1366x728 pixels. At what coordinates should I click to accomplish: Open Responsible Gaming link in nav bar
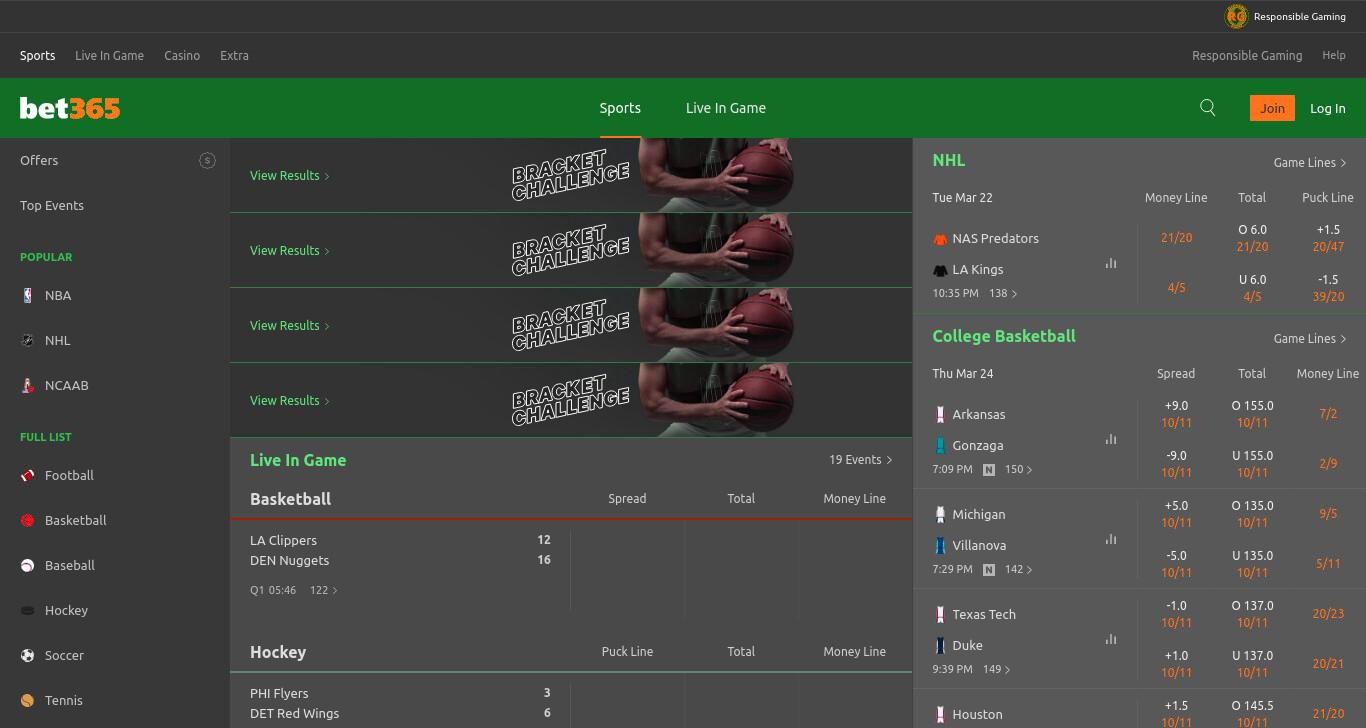pyautogui.click(x=1247, y=55)
